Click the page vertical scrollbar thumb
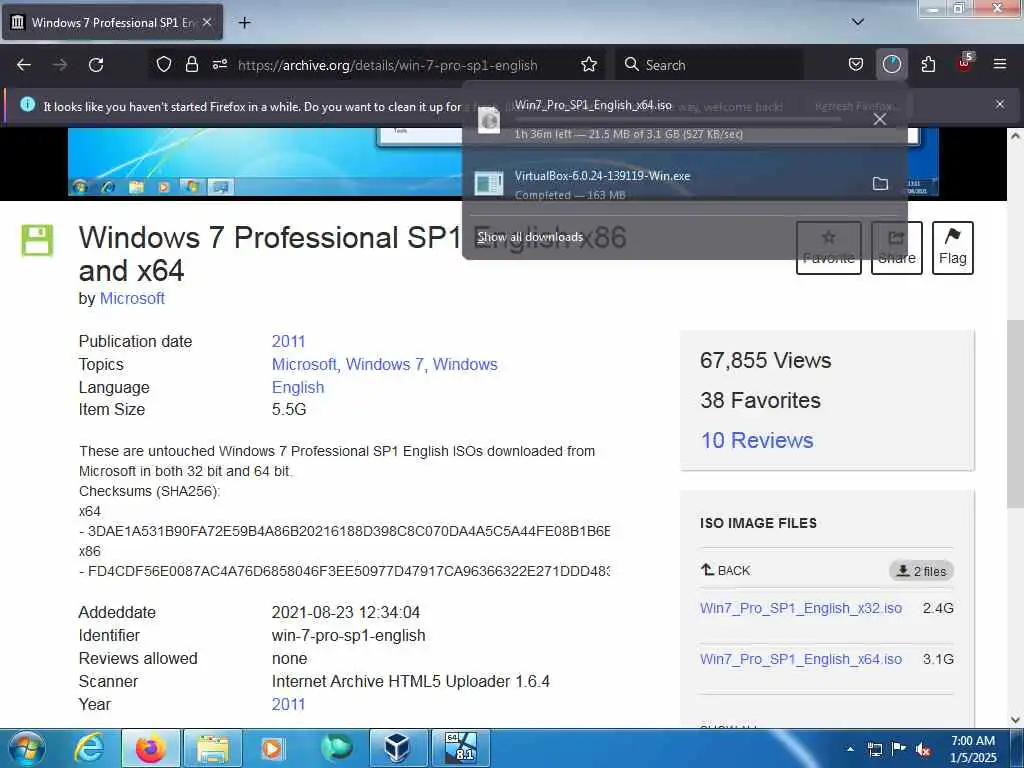The image size is (1024, 768). [x=1015, y=413]
